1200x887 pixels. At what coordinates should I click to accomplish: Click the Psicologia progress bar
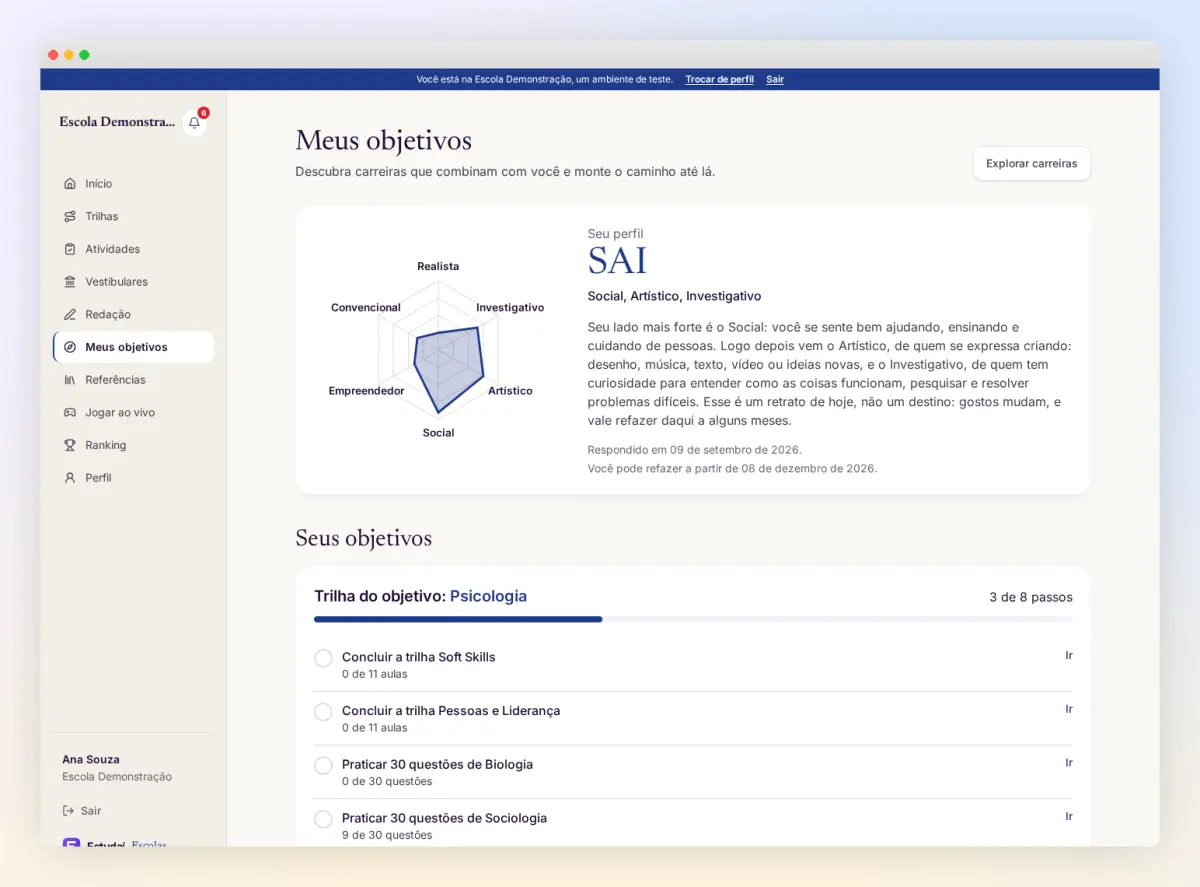693,619
